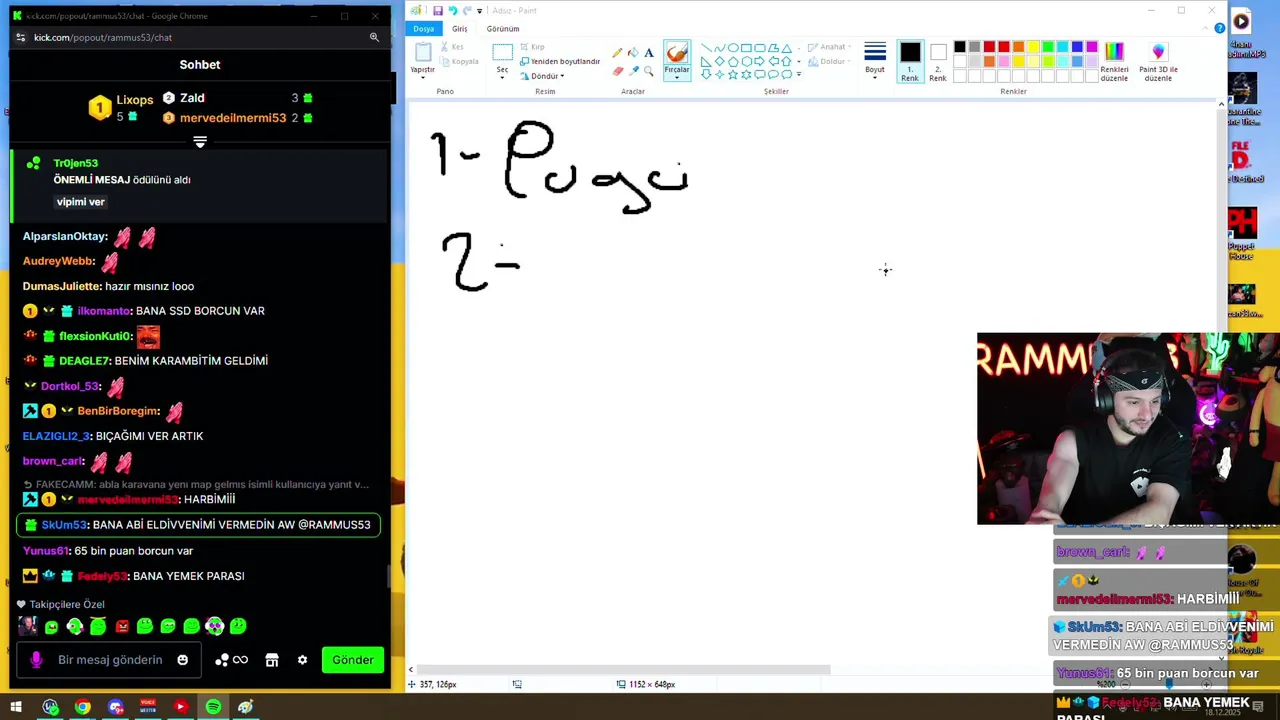Open Google Chrome from the taskbar
This screenshot has width=1280, height=720.
[x=83, y=707]
